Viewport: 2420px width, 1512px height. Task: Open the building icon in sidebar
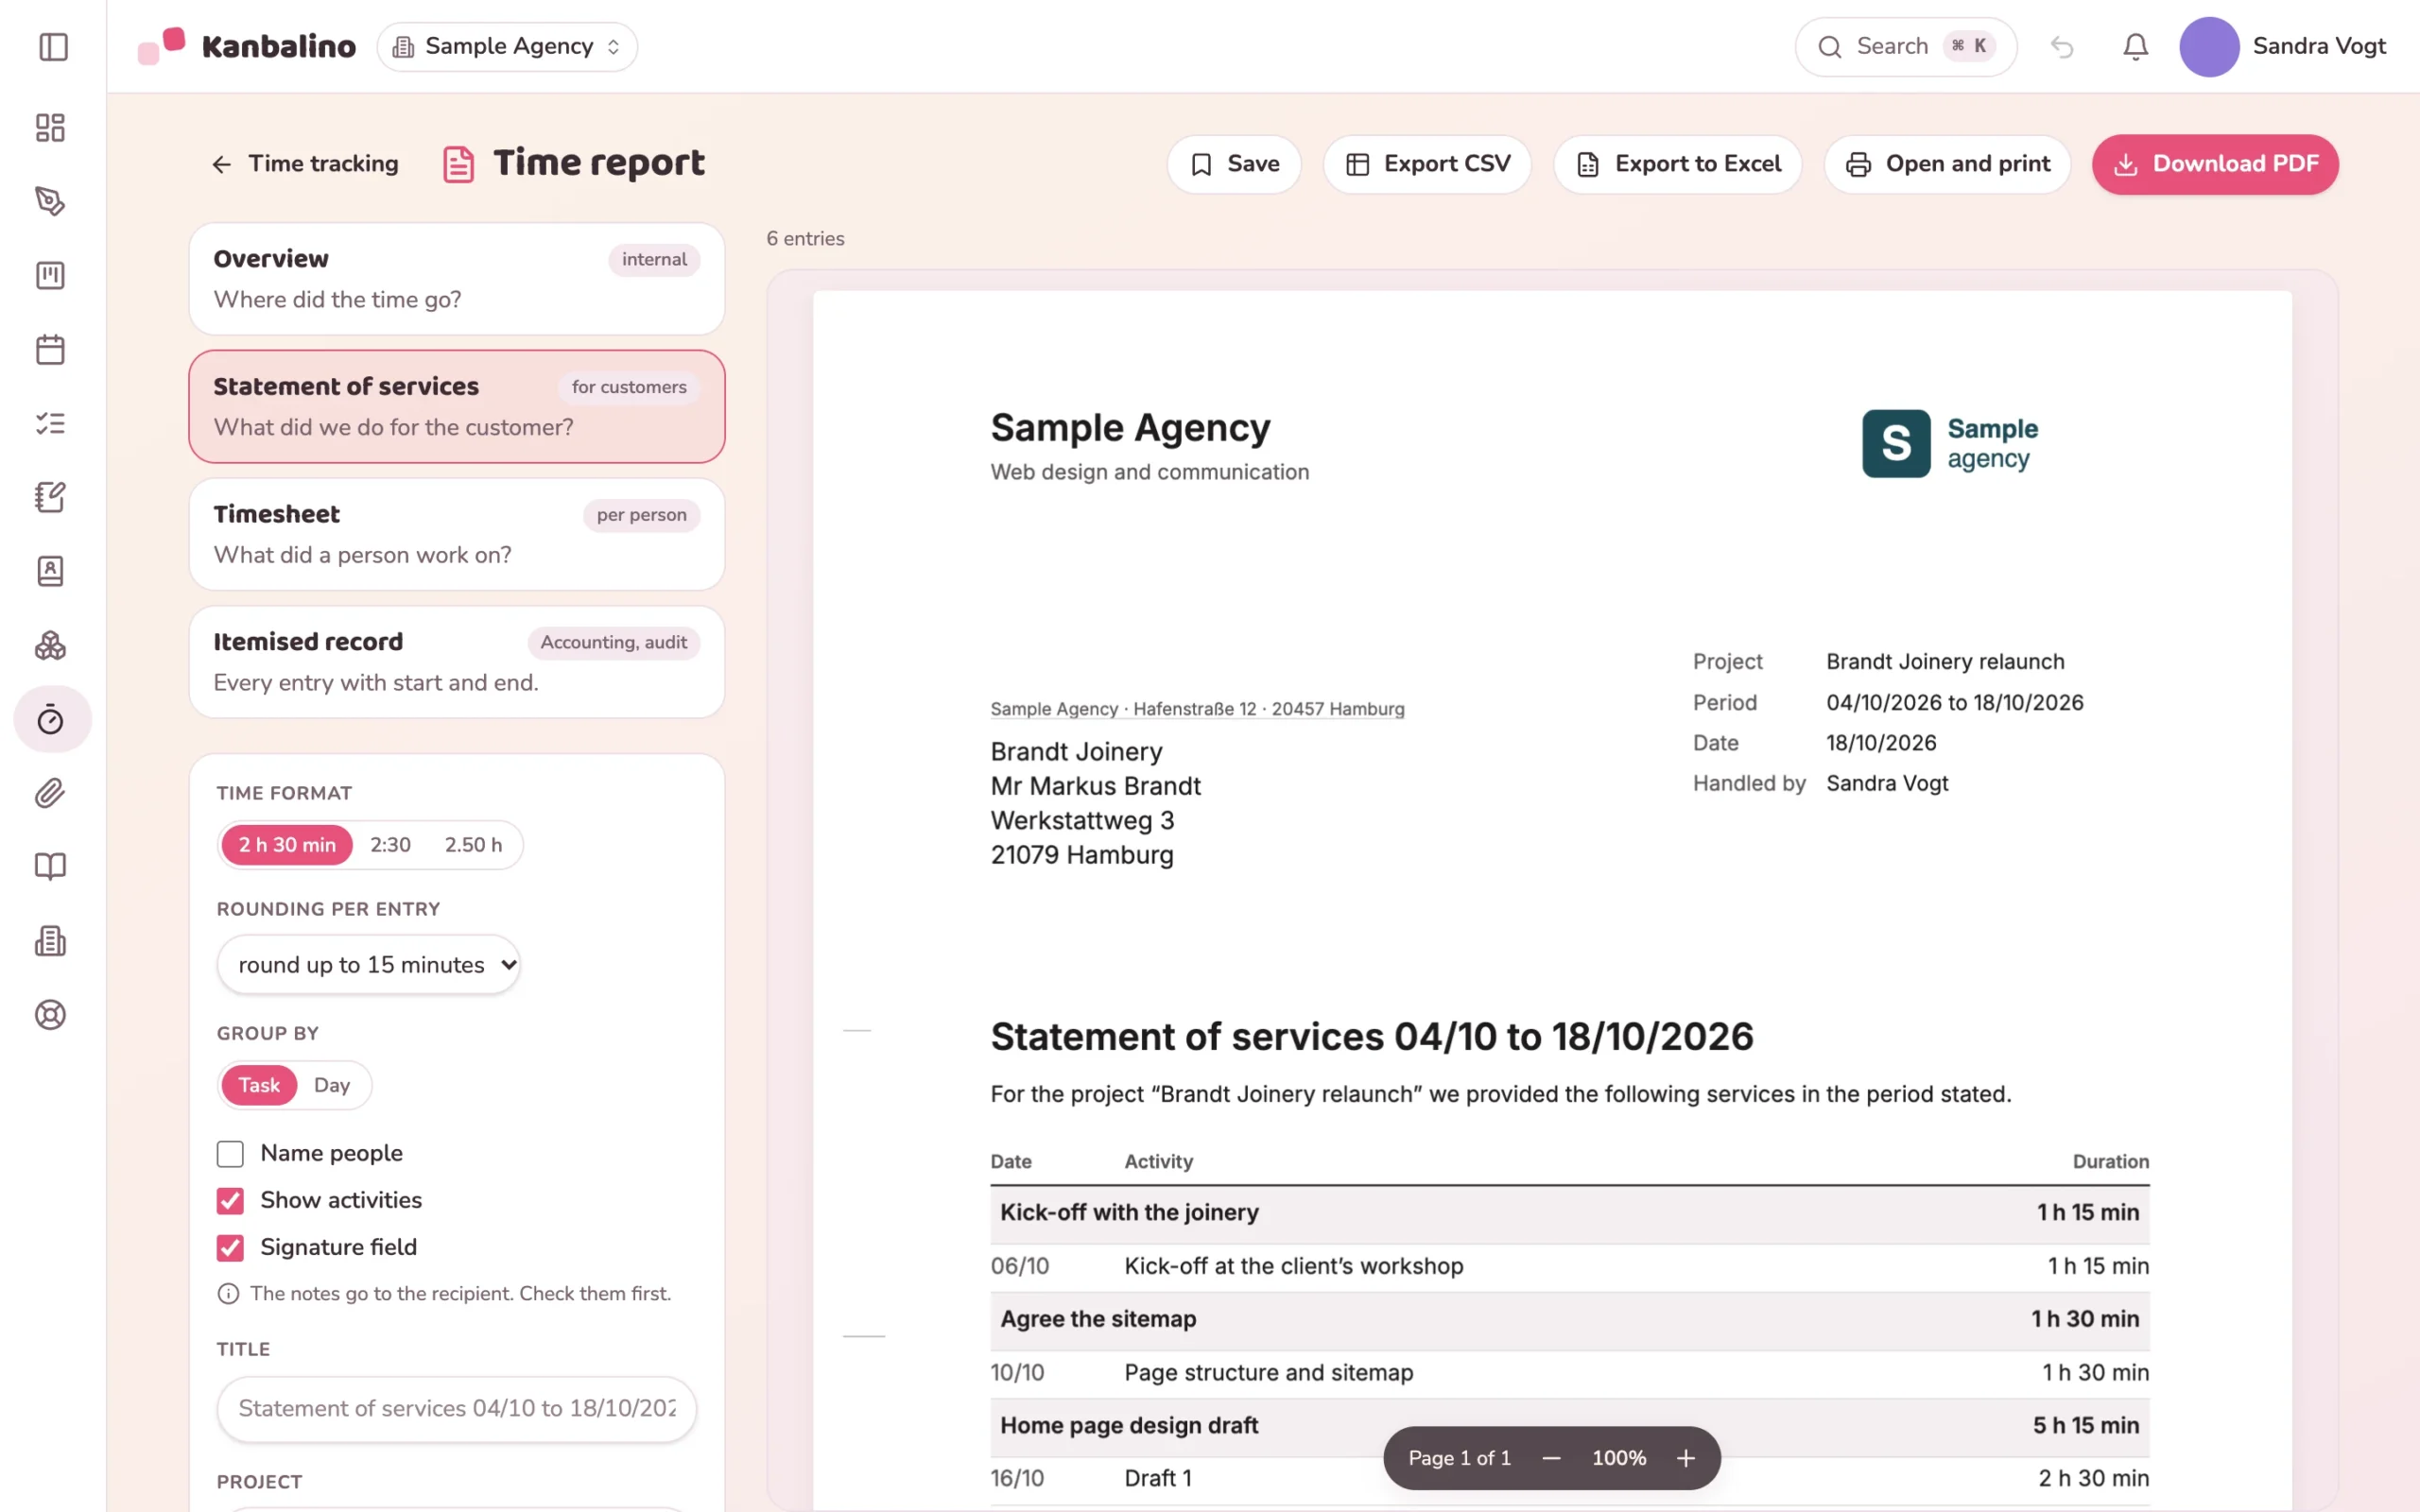(50, 941)
